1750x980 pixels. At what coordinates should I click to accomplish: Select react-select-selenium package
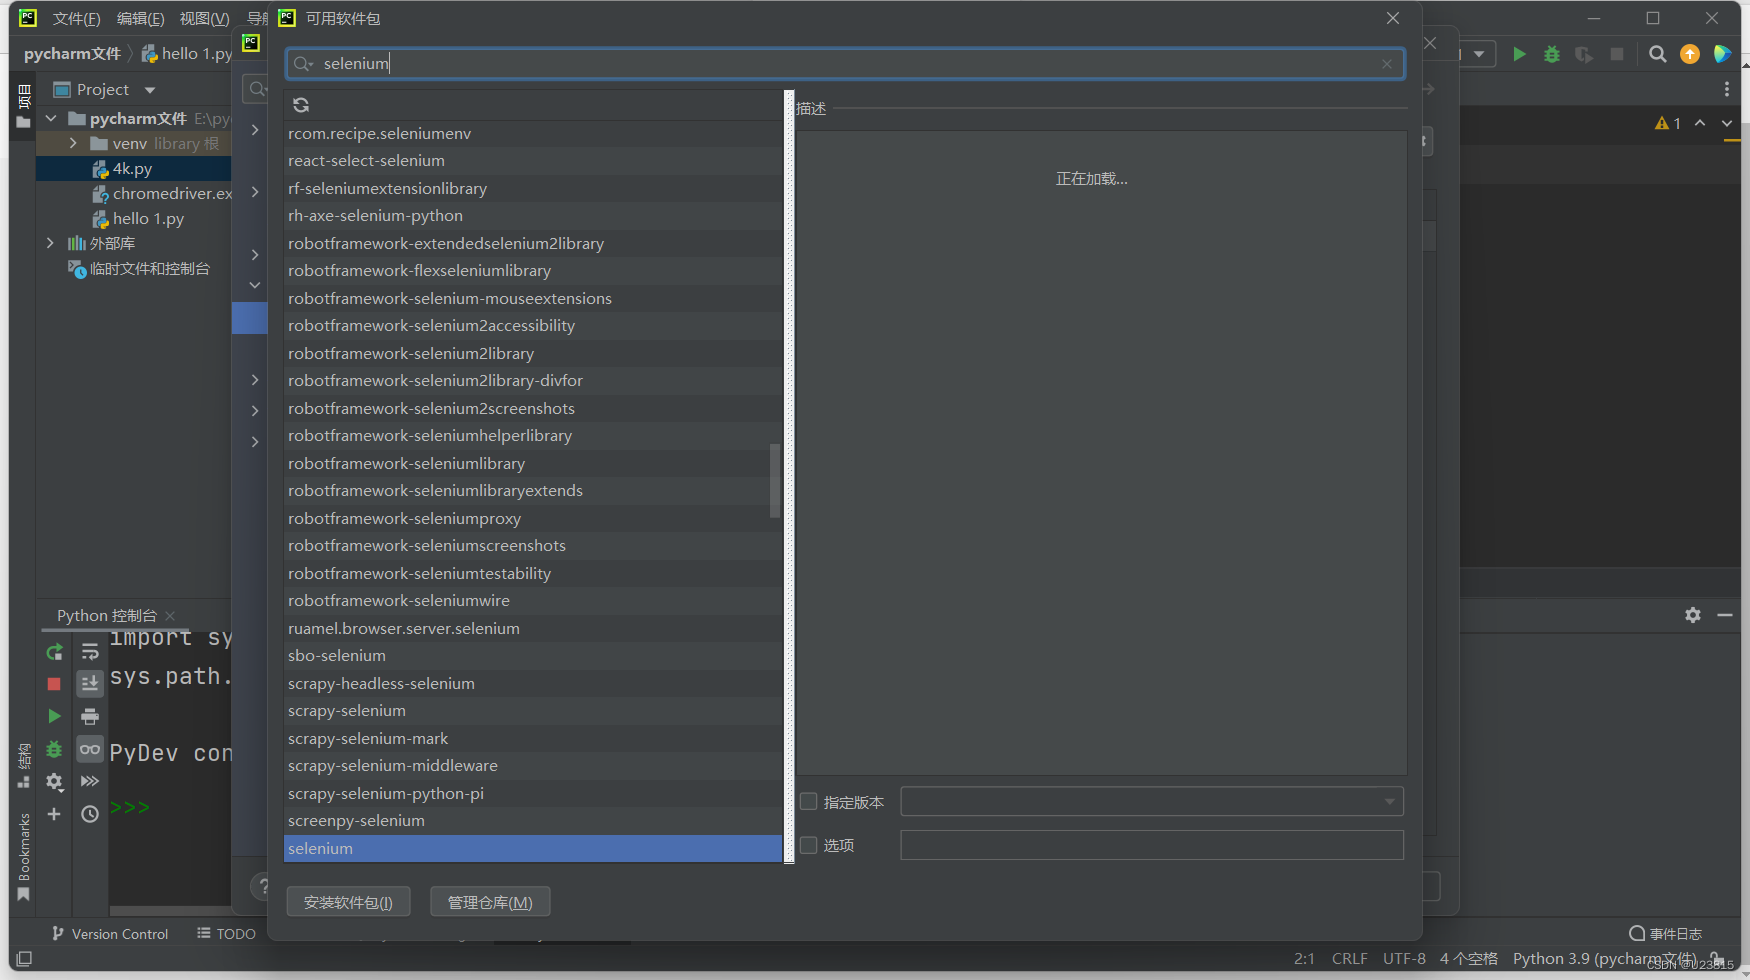point(533,161)
